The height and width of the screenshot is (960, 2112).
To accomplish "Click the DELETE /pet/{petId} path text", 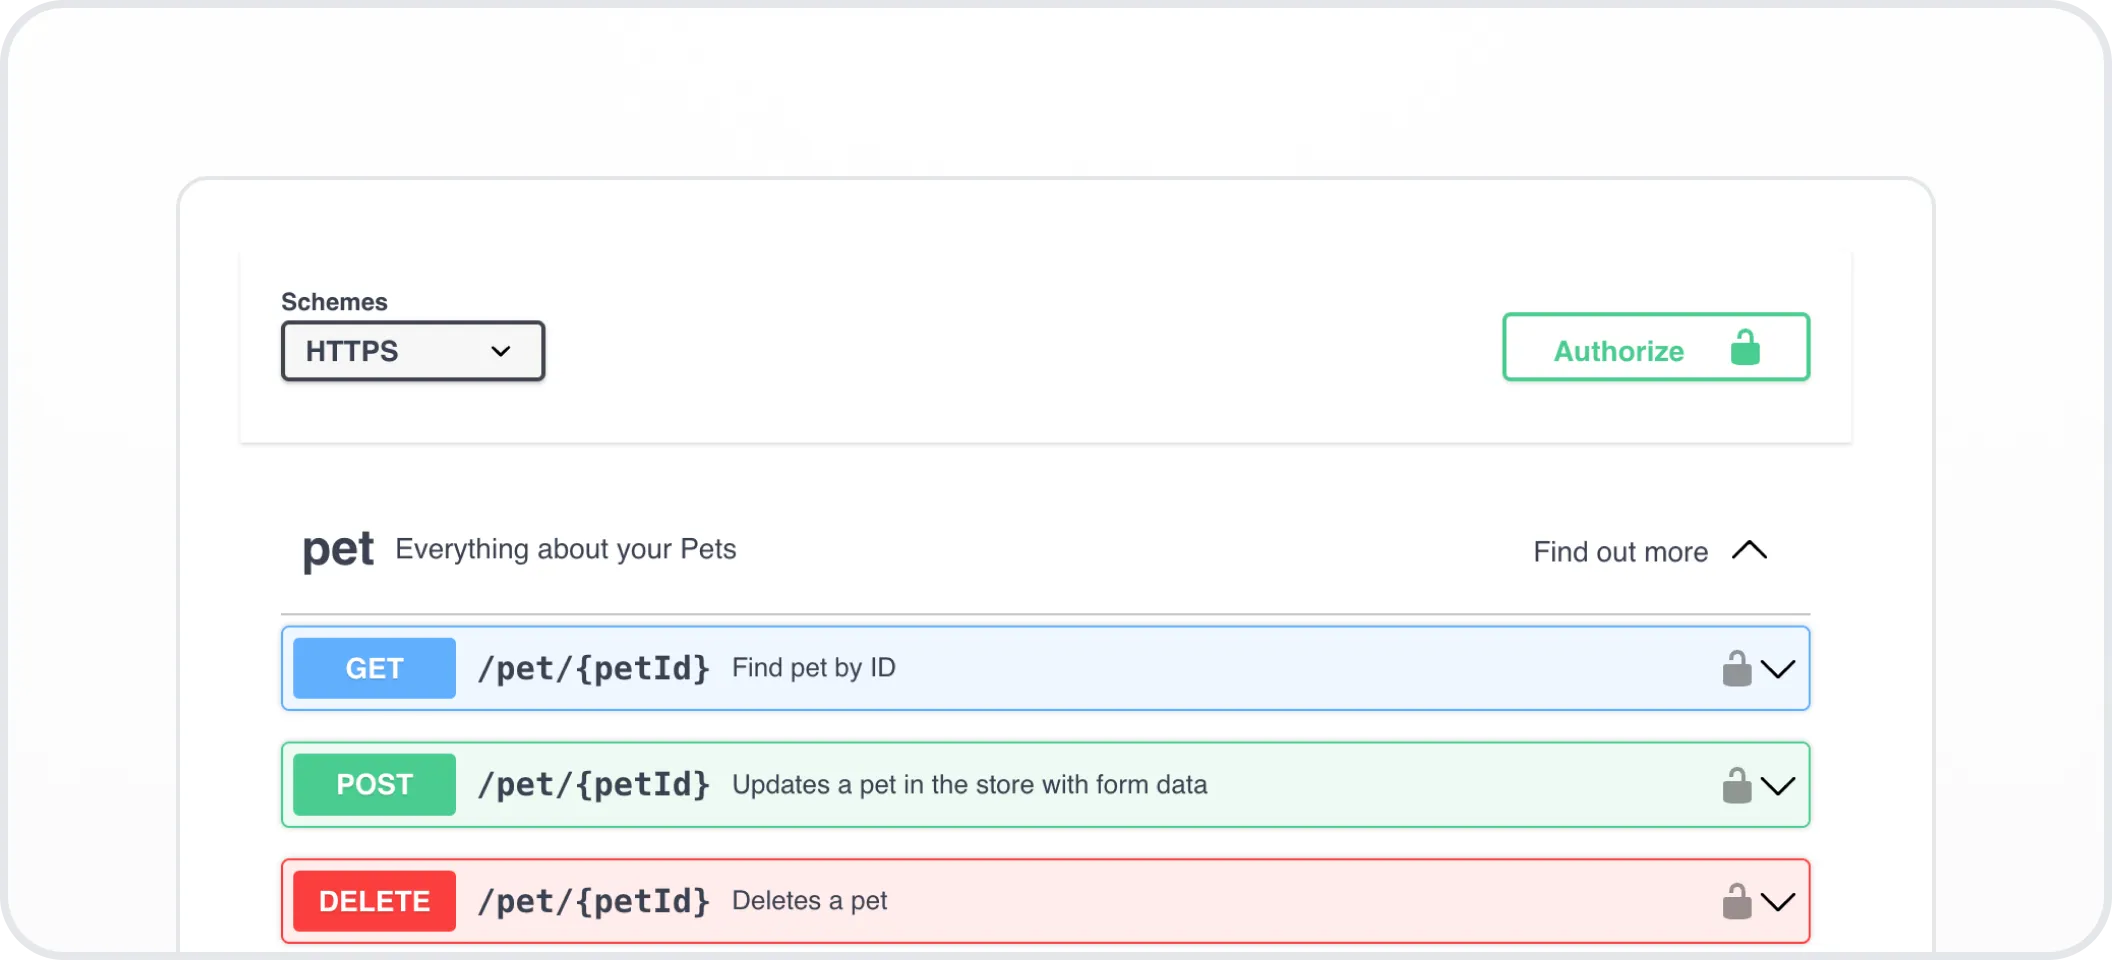I will 594,901.
